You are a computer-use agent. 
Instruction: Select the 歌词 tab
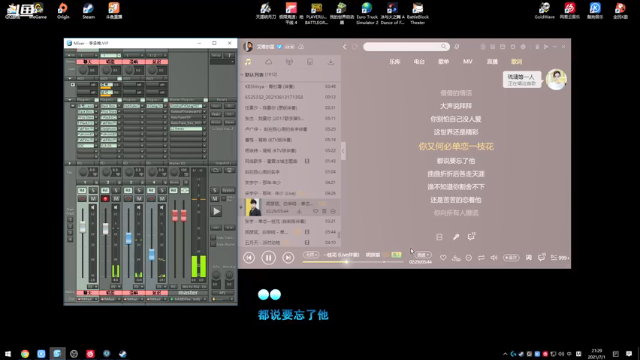[x=517, y=62]
